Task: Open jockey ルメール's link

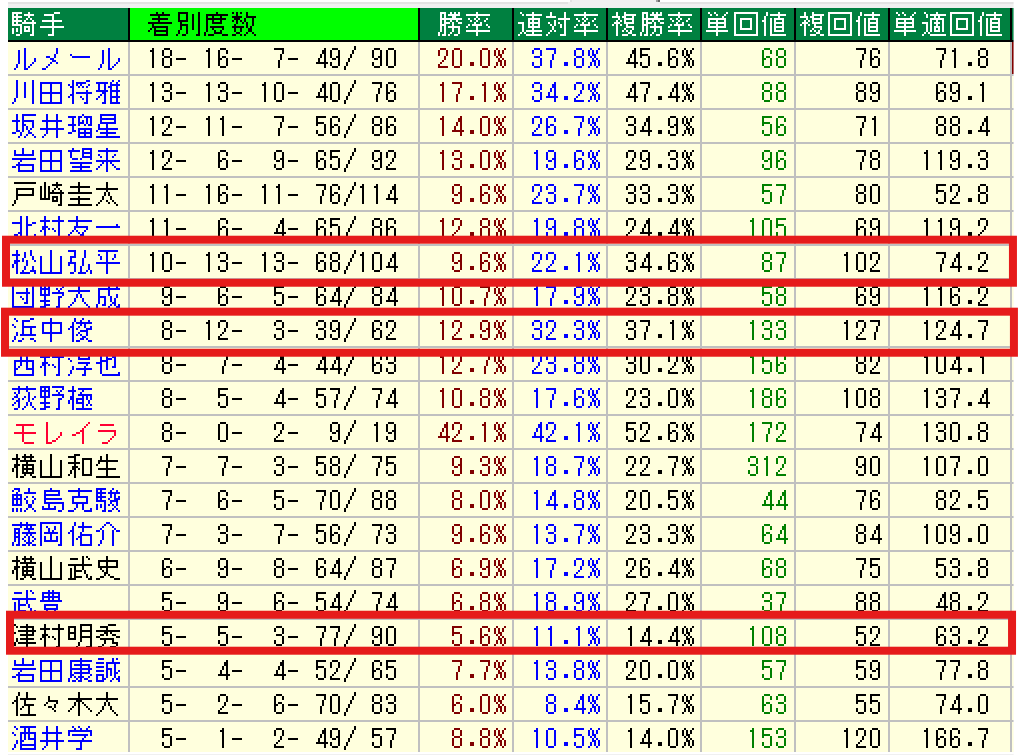Action: click(x=66, y=58)
